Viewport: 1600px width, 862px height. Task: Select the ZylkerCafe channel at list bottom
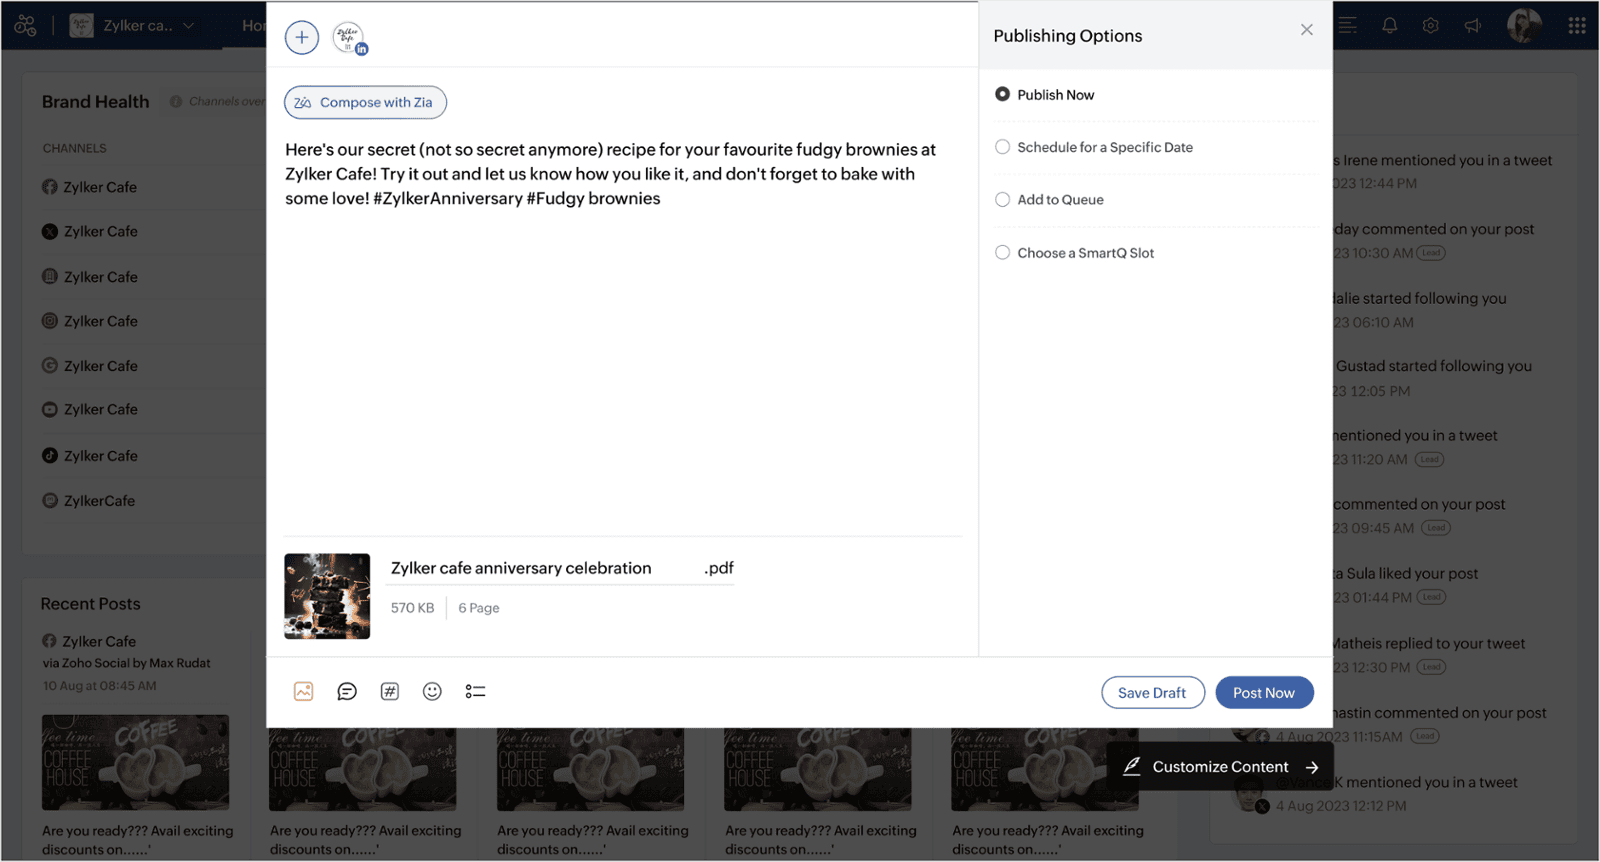click(88, 500)
